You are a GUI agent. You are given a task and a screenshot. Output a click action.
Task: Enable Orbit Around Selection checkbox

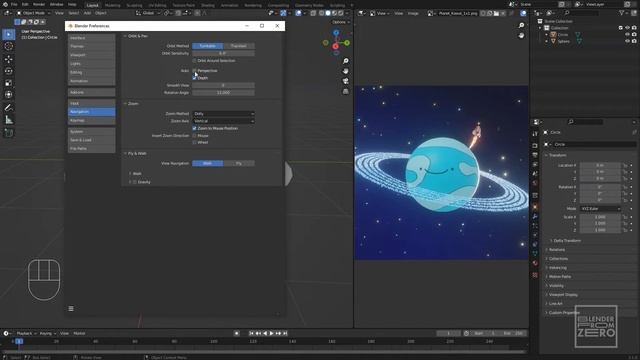194,60
